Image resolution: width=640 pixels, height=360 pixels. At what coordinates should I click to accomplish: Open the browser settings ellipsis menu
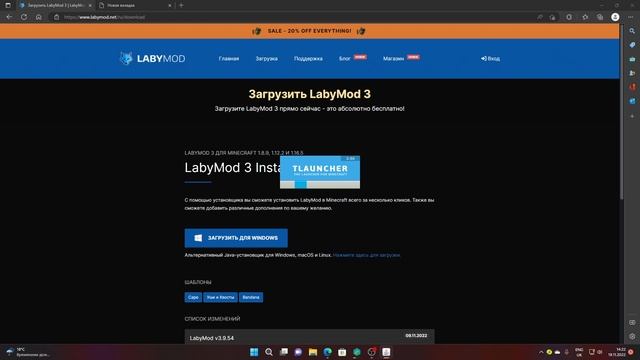tap(631, 17)
